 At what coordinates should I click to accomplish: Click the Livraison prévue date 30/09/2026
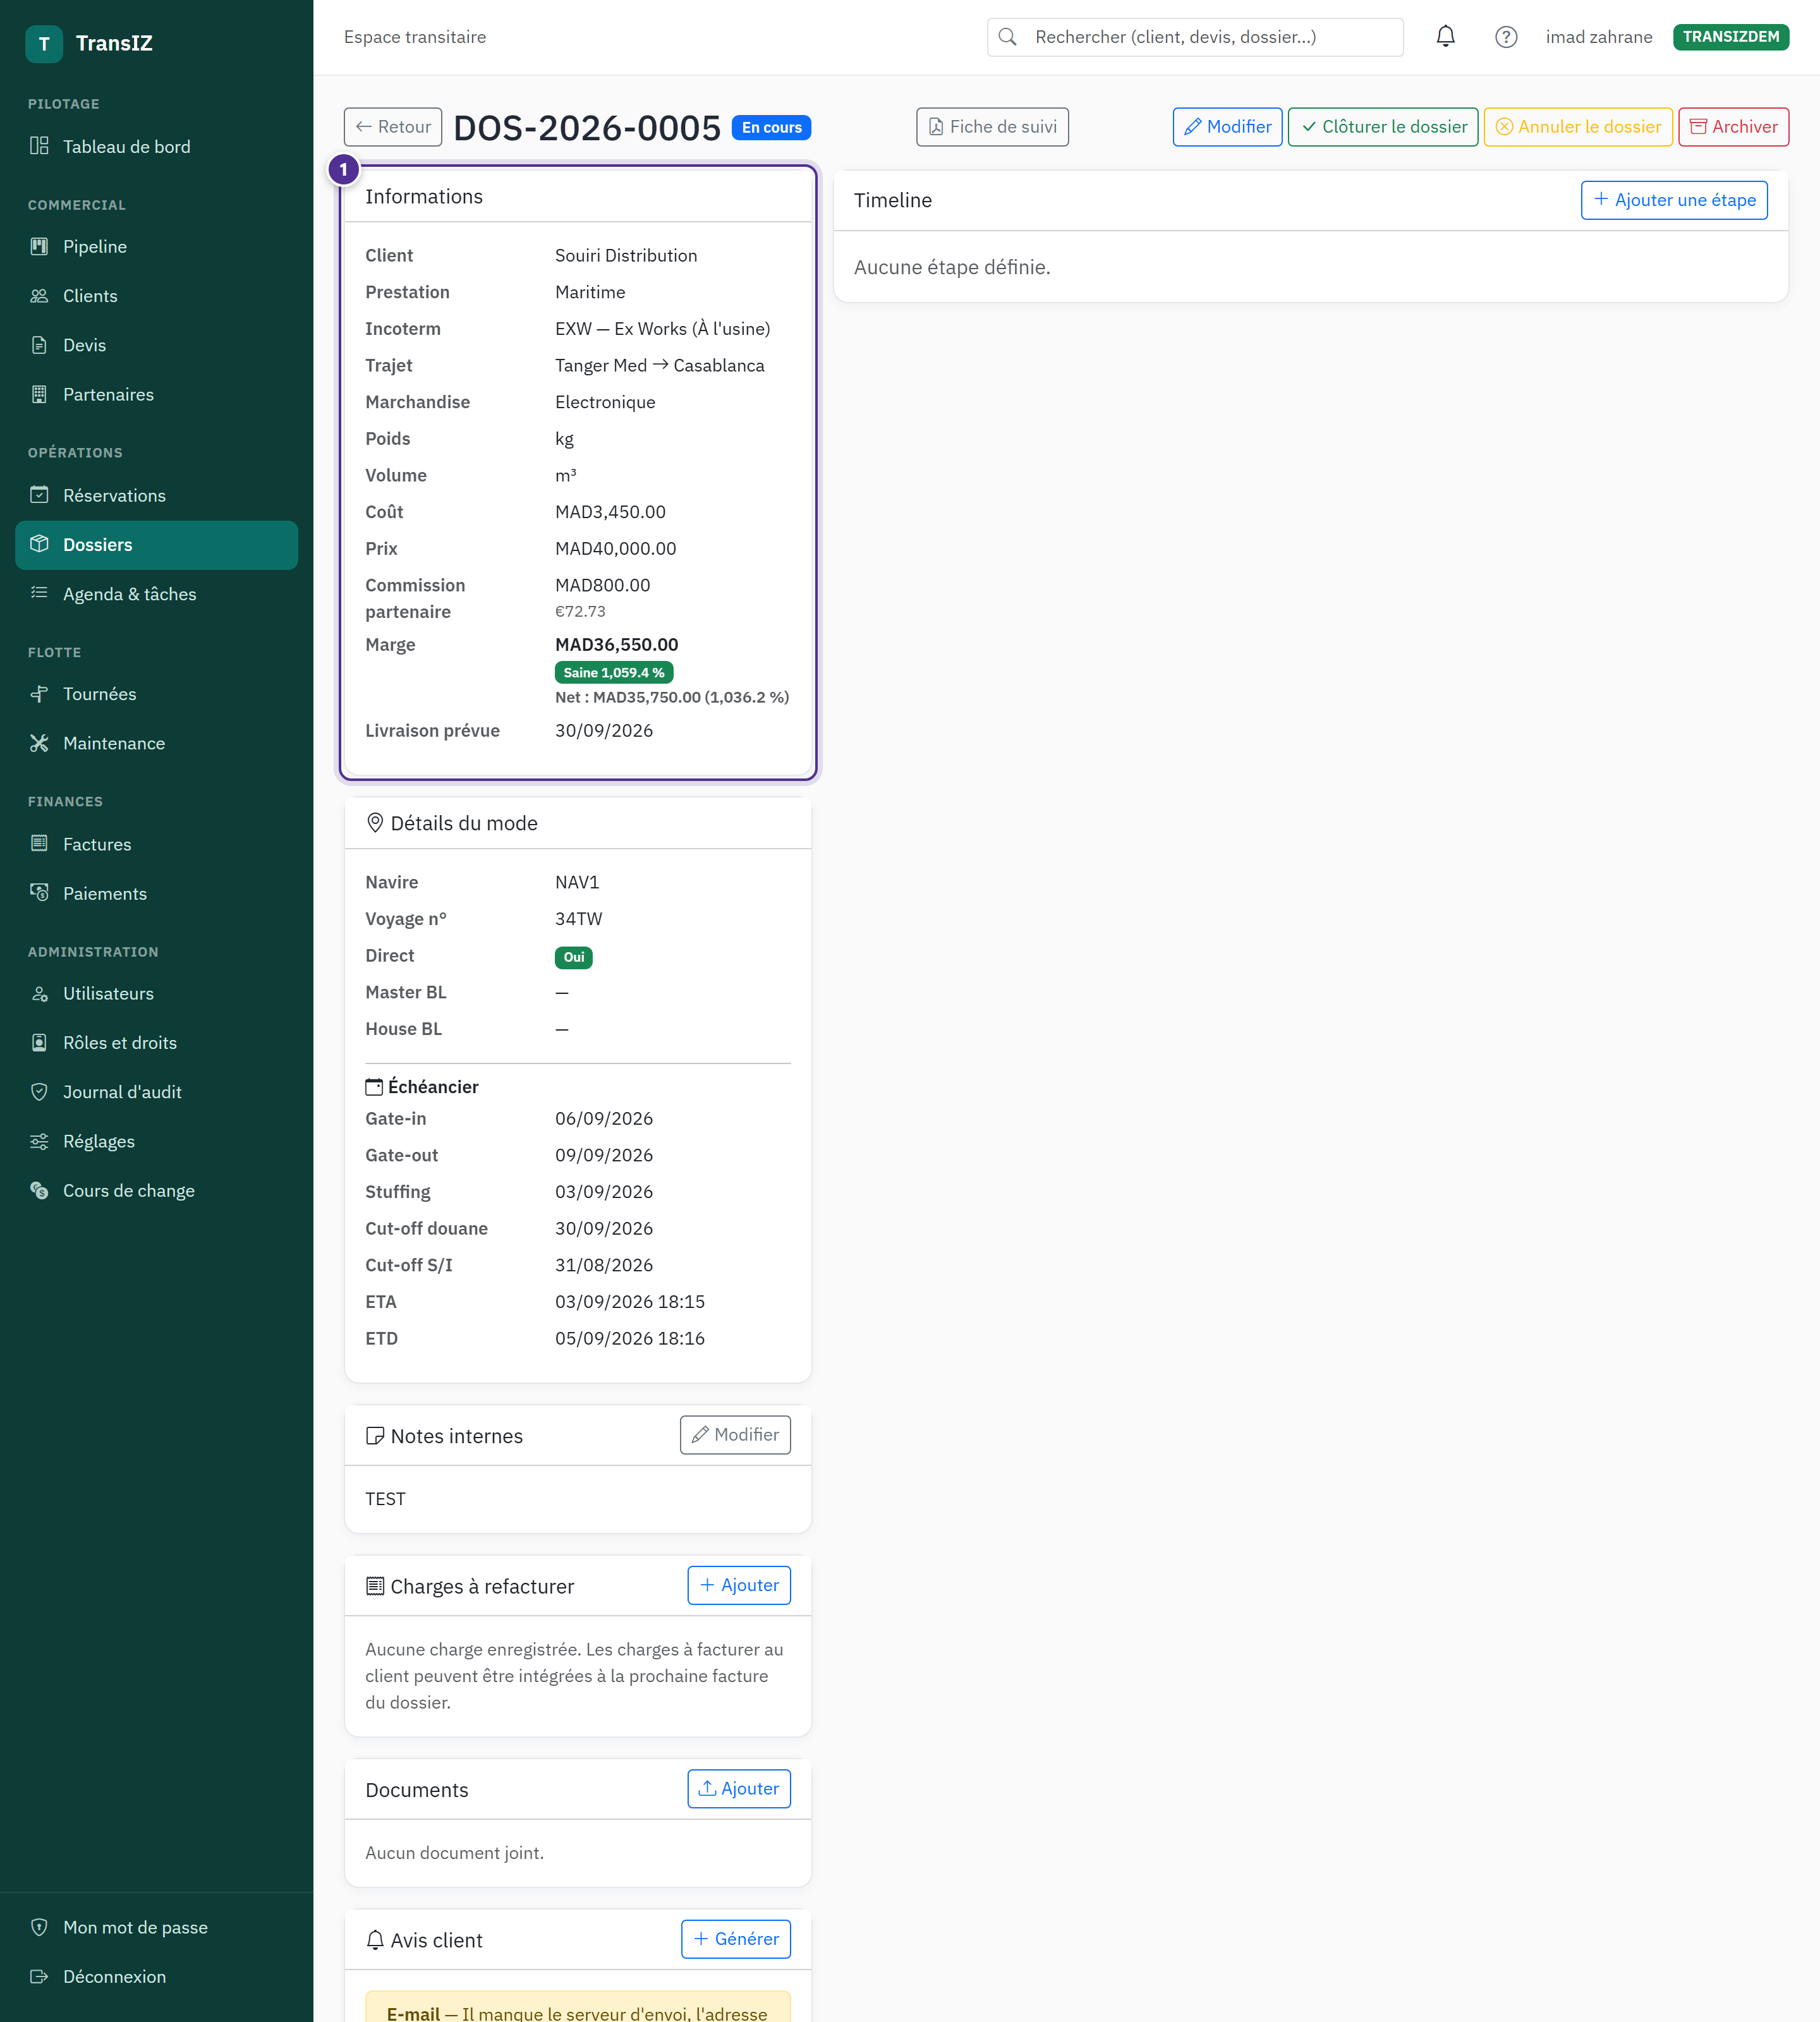pos(604,731)
